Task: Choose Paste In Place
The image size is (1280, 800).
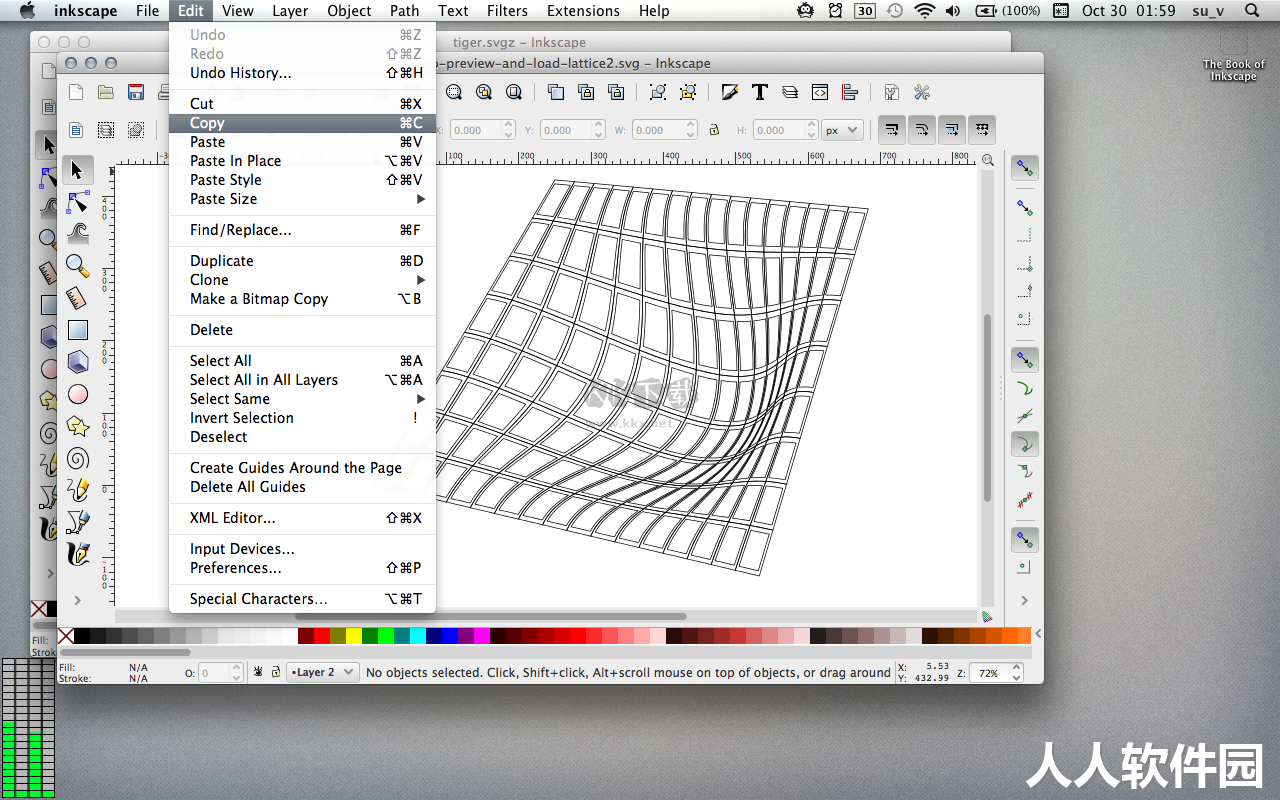Action: 302,161
